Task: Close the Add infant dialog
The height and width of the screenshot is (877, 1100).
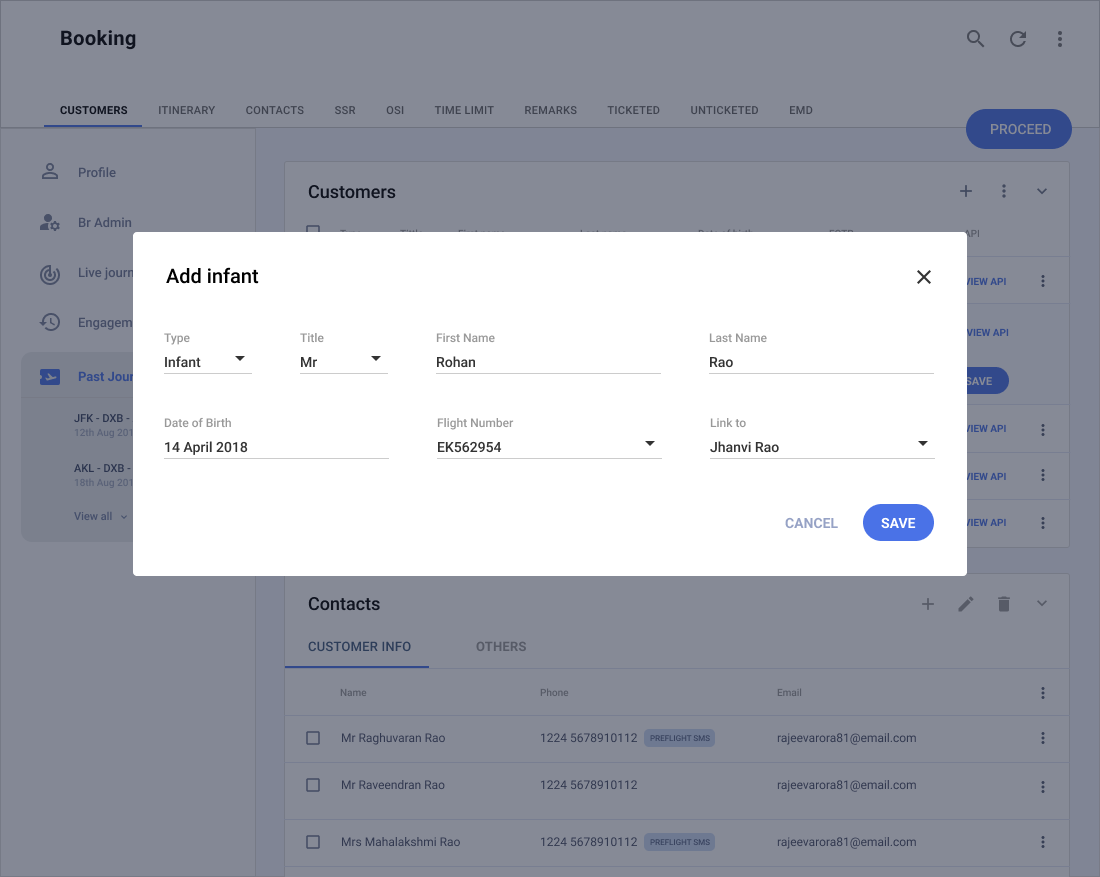Action: (x=924, y=277)
